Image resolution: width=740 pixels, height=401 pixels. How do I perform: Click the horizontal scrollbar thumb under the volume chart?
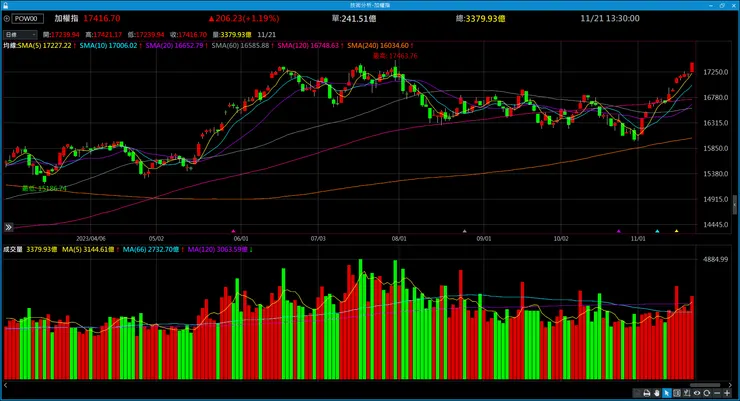click(705, 385)
